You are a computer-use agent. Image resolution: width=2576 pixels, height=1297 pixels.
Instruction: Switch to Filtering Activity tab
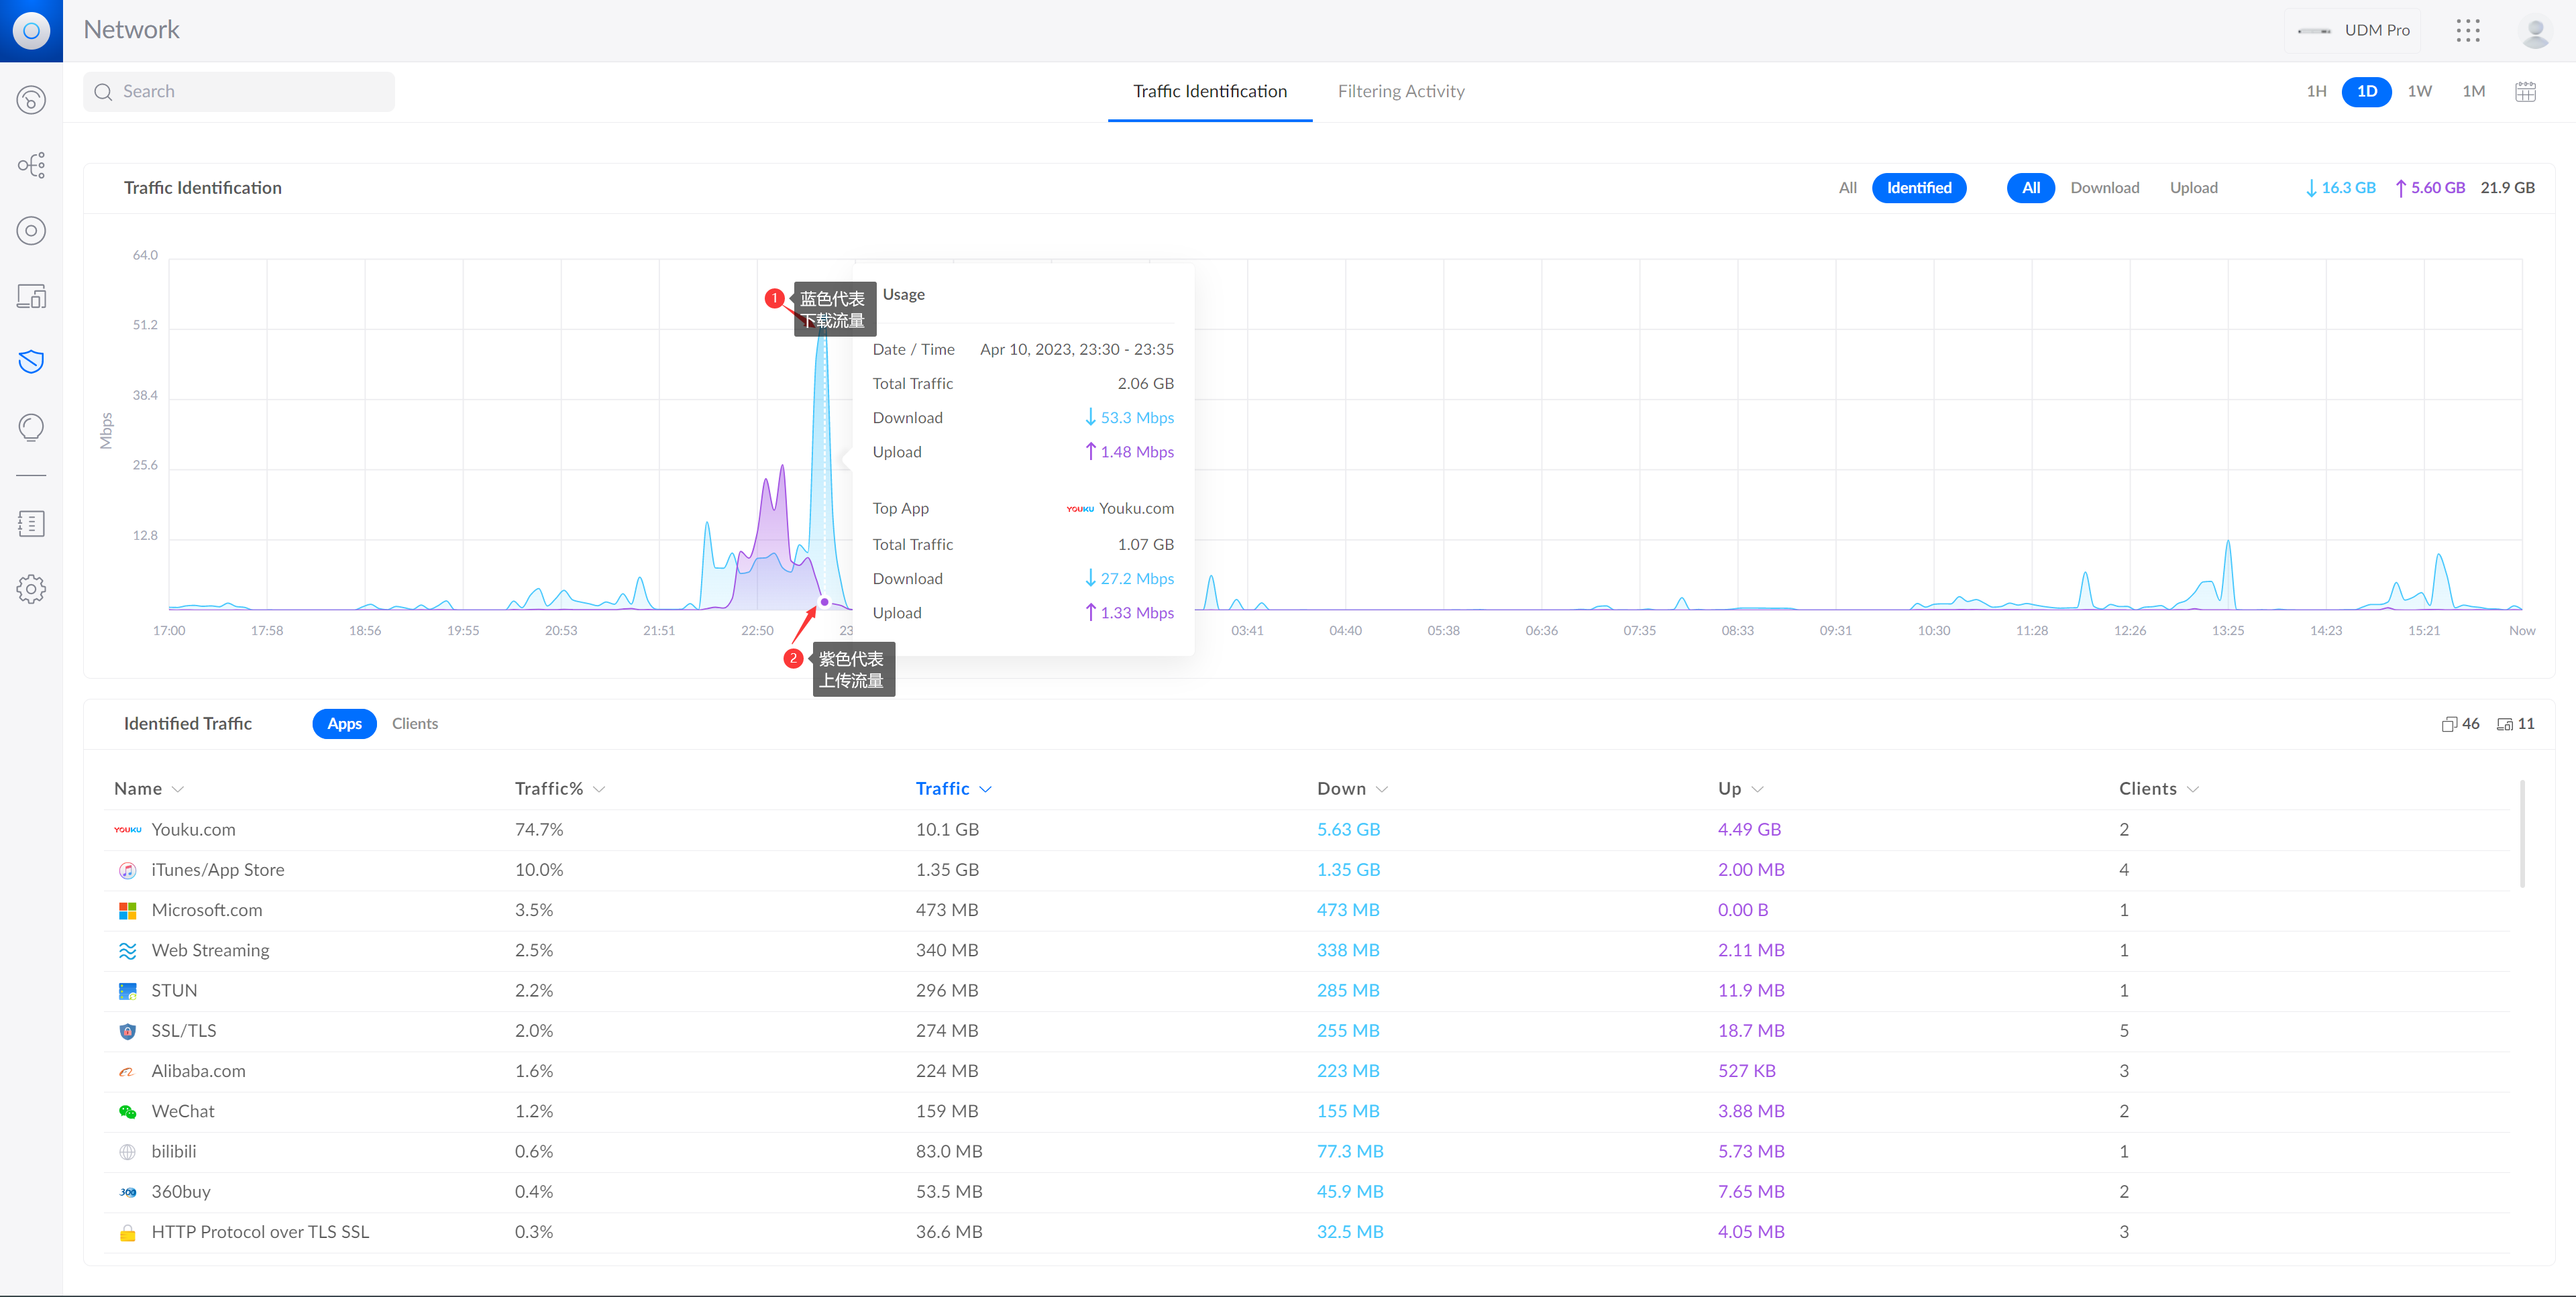[x=1400, y=92]
